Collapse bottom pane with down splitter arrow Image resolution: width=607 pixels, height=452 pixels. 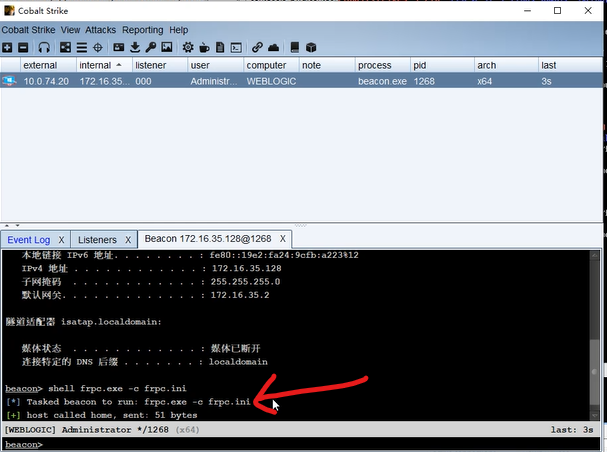(x=17, y=225)
